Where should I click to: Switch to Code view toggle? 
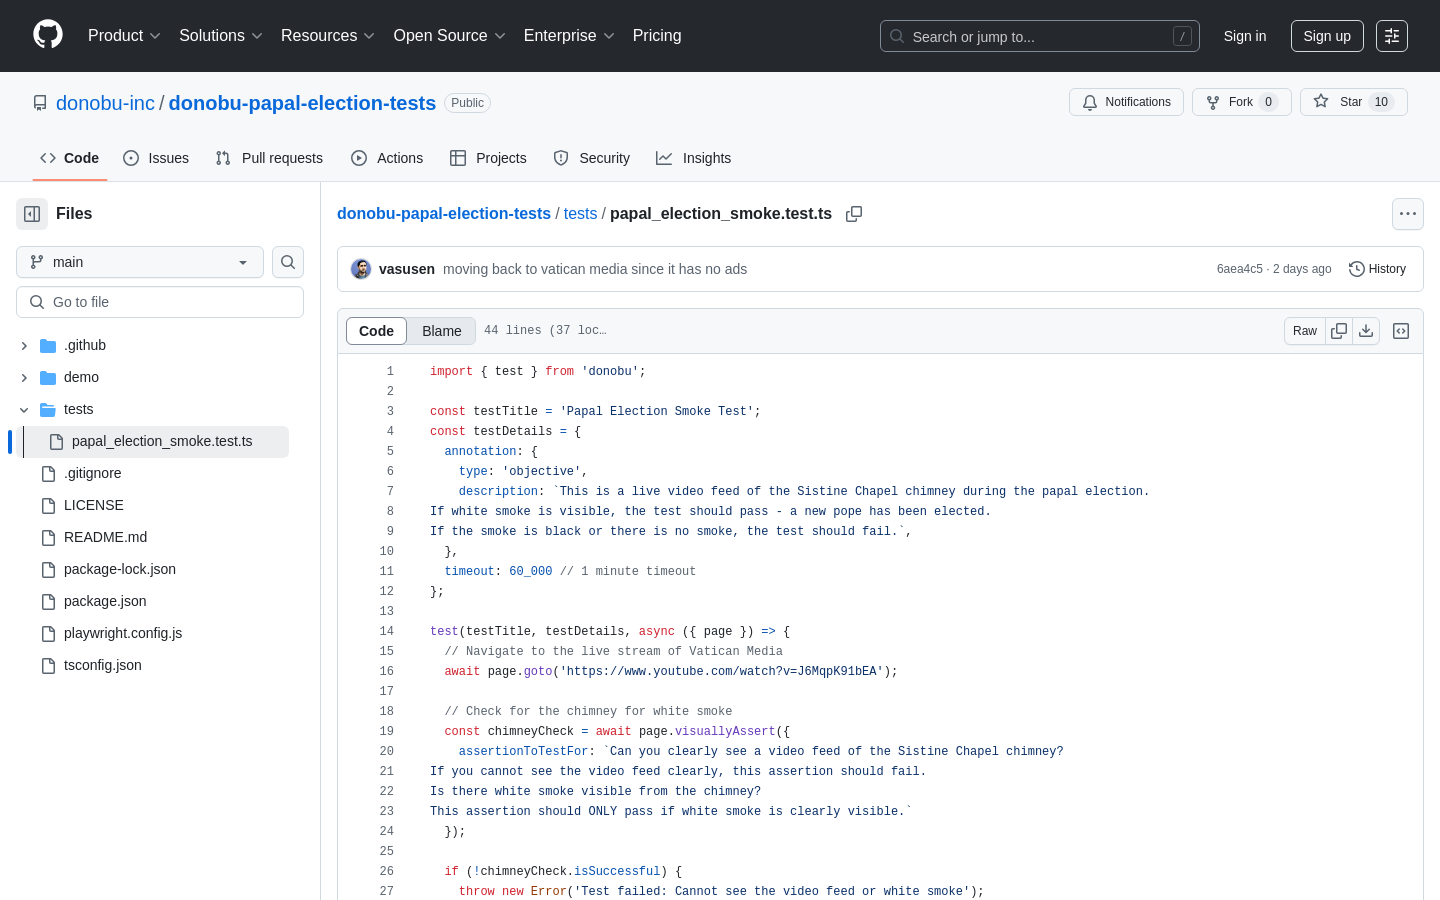(x=377, y=331)
